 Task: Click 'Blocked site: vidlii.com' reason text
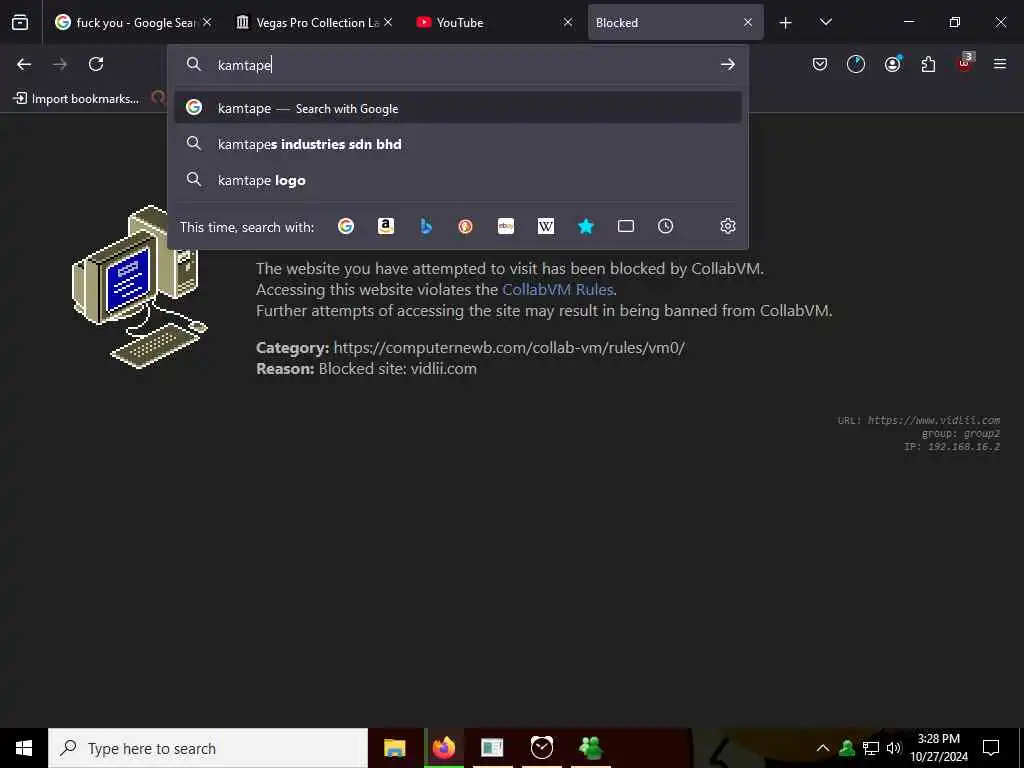397,368
